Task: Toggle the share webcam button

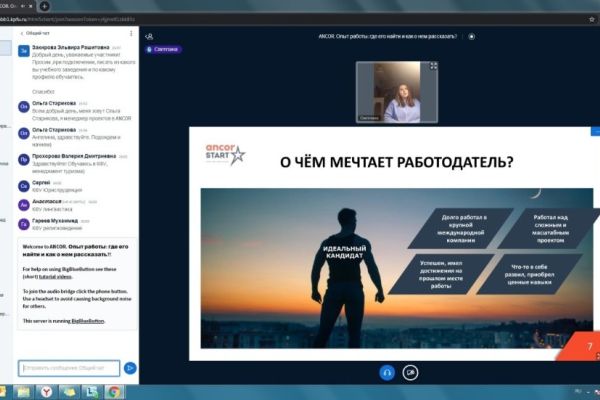Action: [410, 372]
